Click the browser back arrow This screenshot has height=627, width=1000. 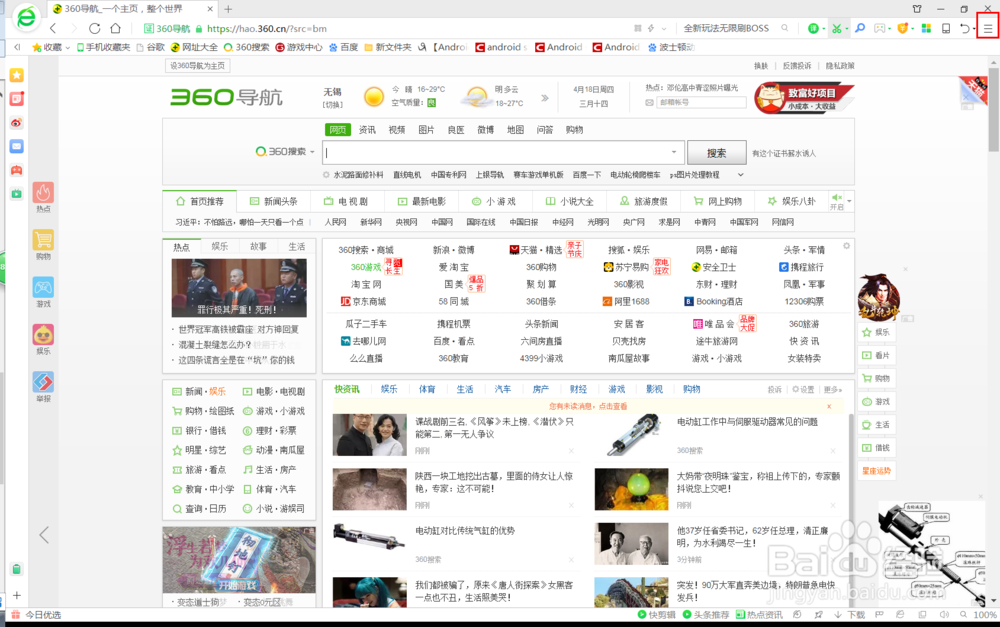[x=53, y=28]
